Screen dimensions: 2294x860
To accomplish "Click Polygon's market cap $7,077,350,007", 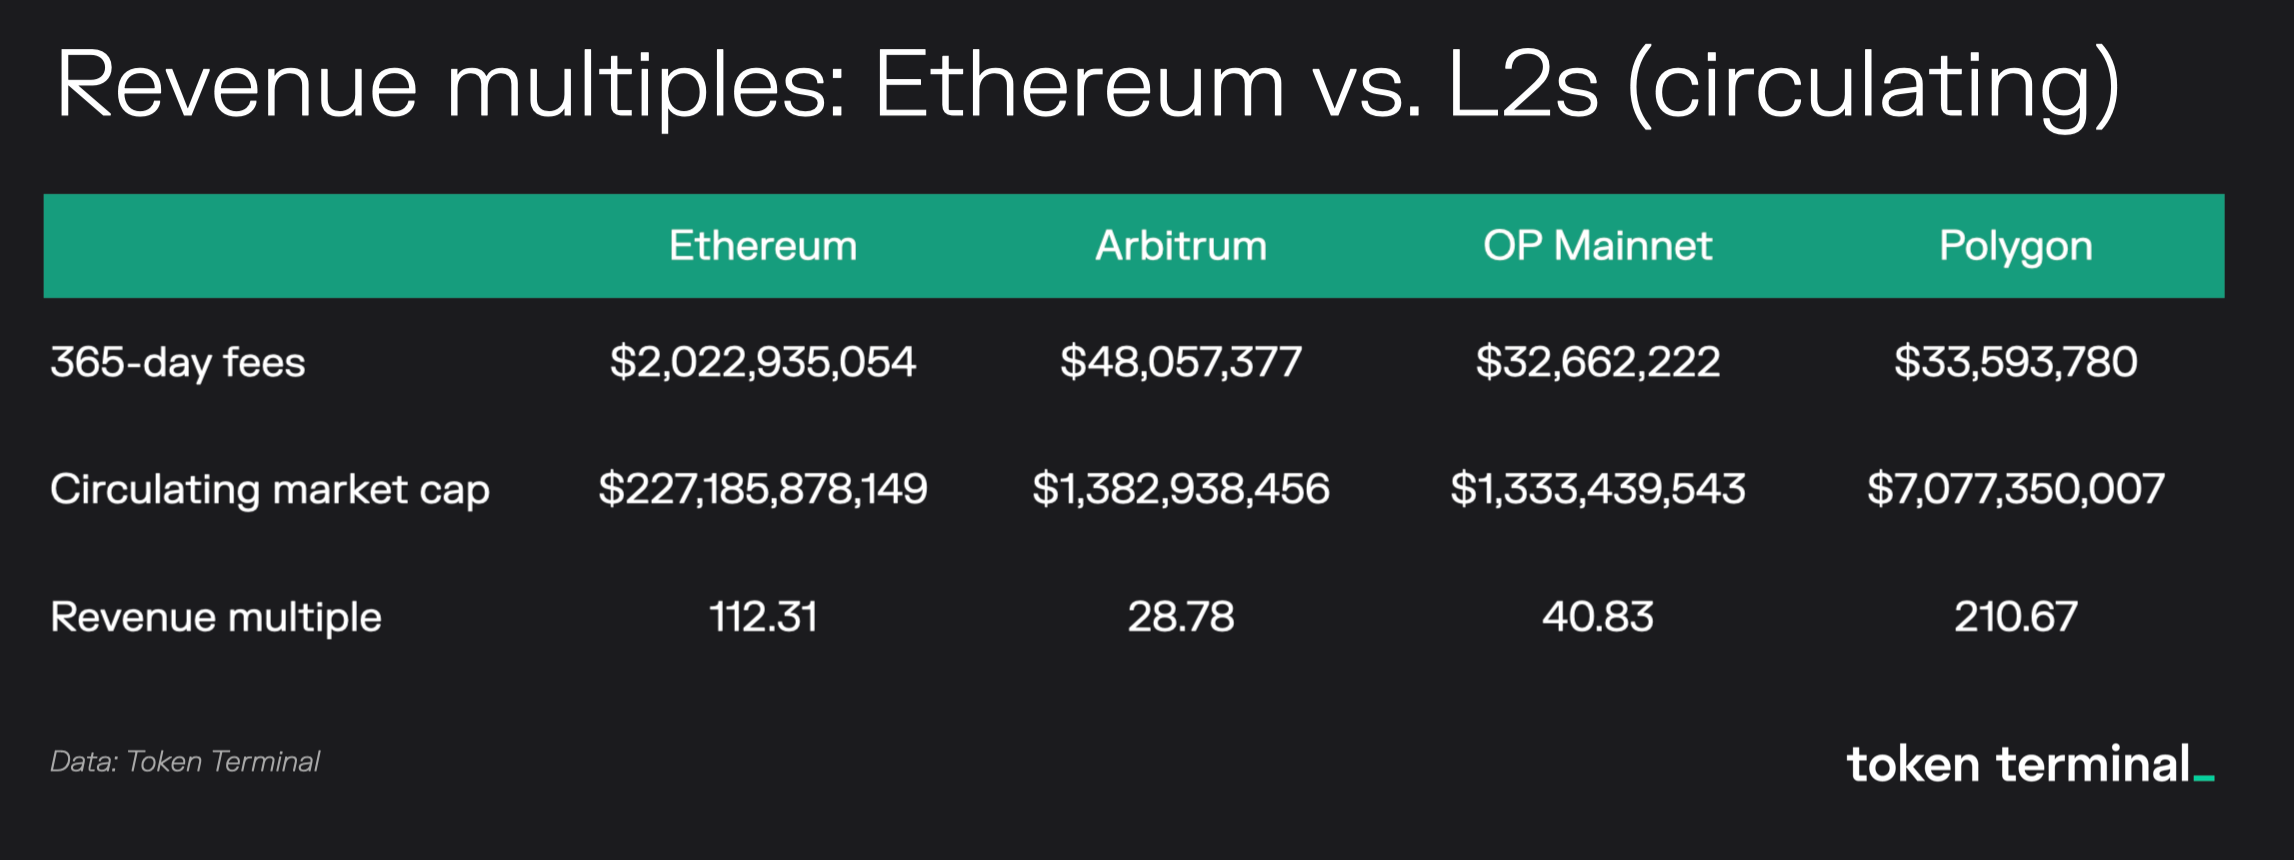I will click(2015, 489).
